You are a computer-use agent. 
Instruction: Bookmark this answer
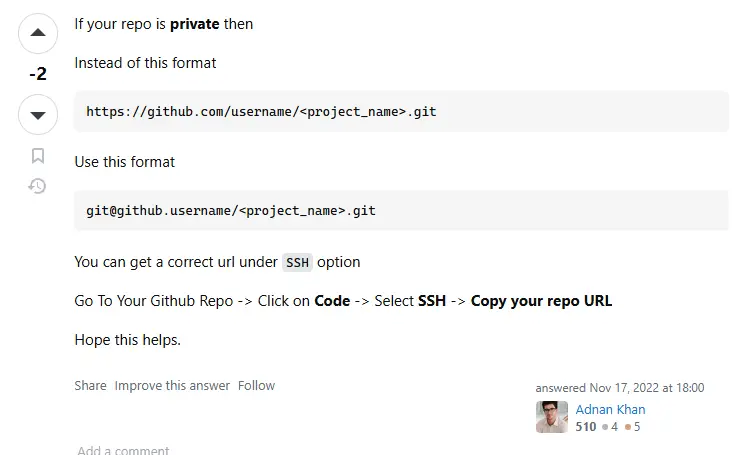point(38,155)
